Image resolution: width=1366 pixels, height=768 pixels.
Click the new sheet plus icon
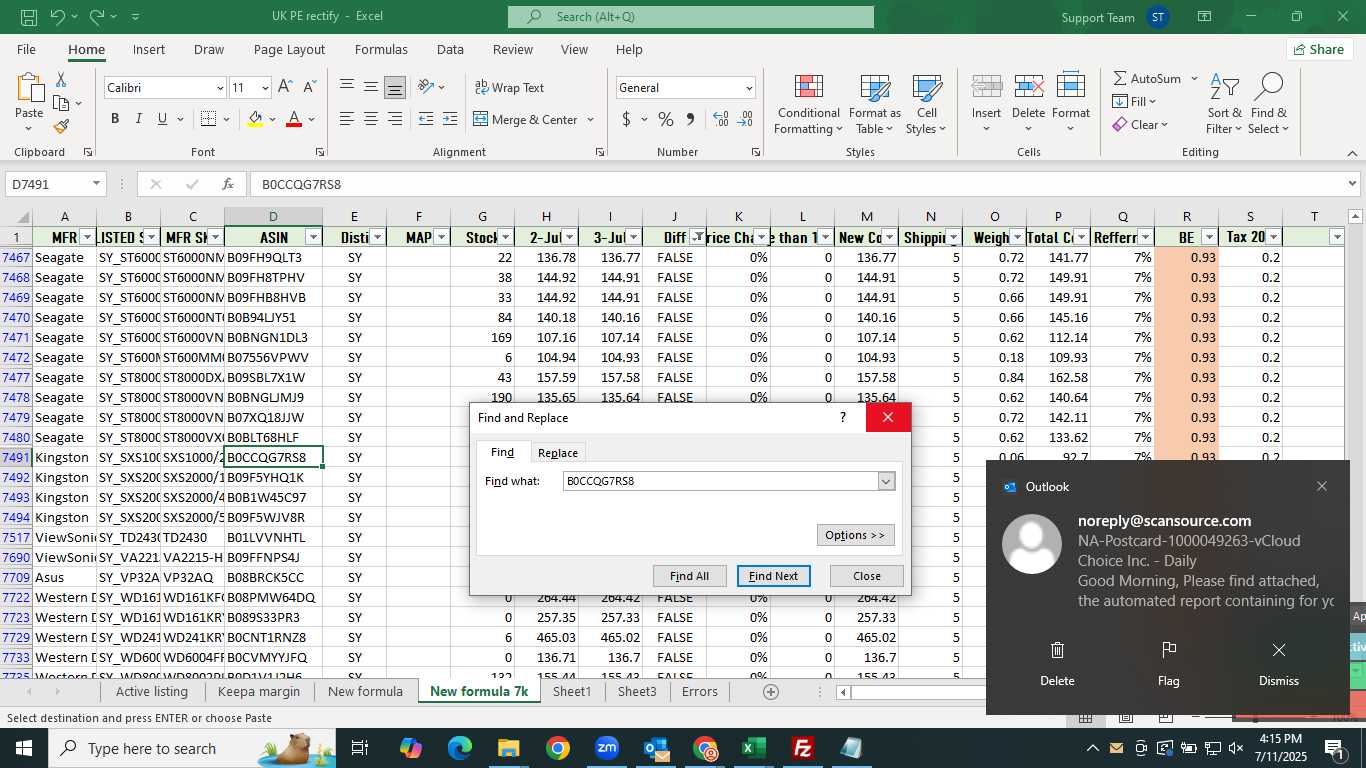(770, 691)
